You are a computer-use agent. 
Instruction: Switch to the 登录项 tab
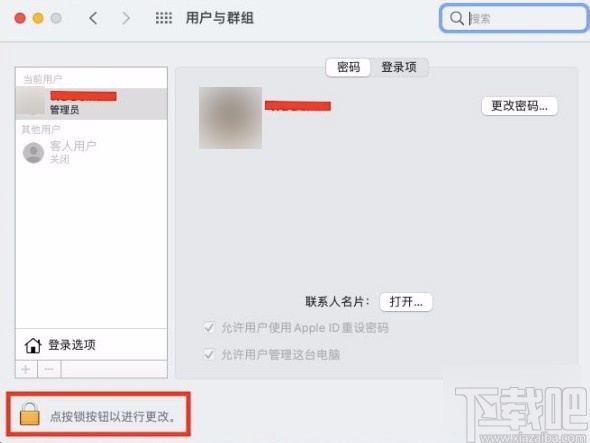coord(399,67)
